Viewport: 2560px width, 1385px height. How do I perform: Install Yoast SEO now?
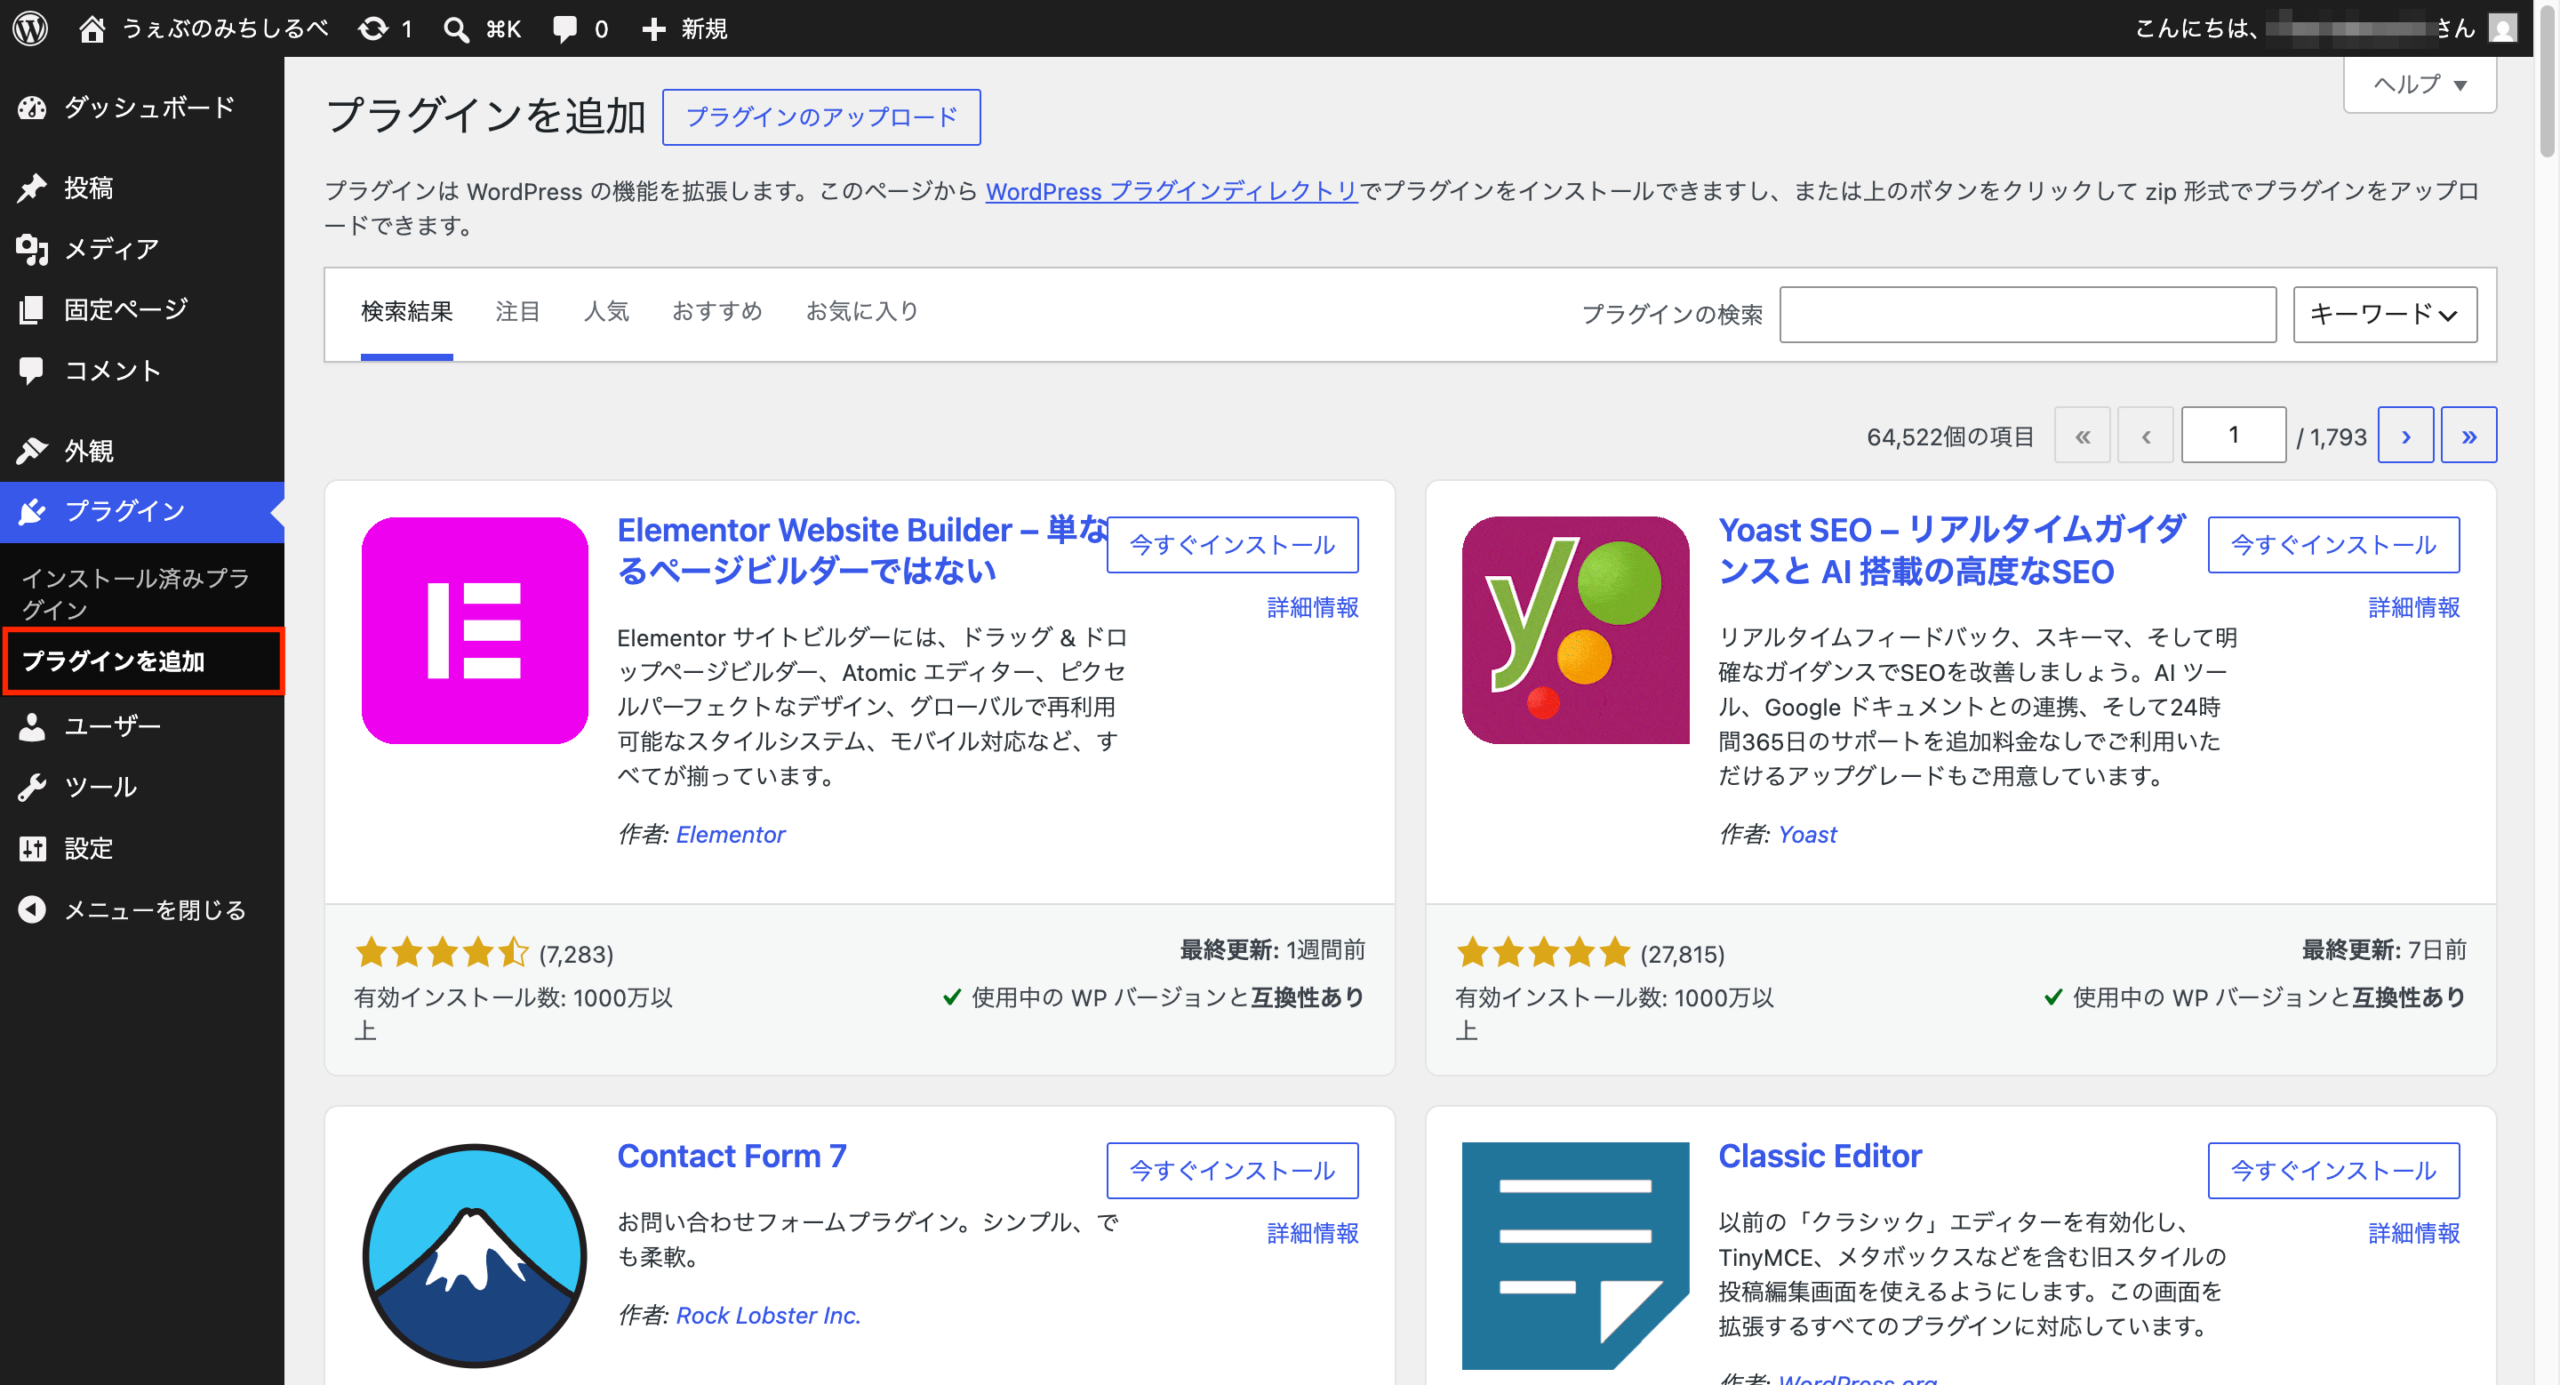pos(2334,545)
